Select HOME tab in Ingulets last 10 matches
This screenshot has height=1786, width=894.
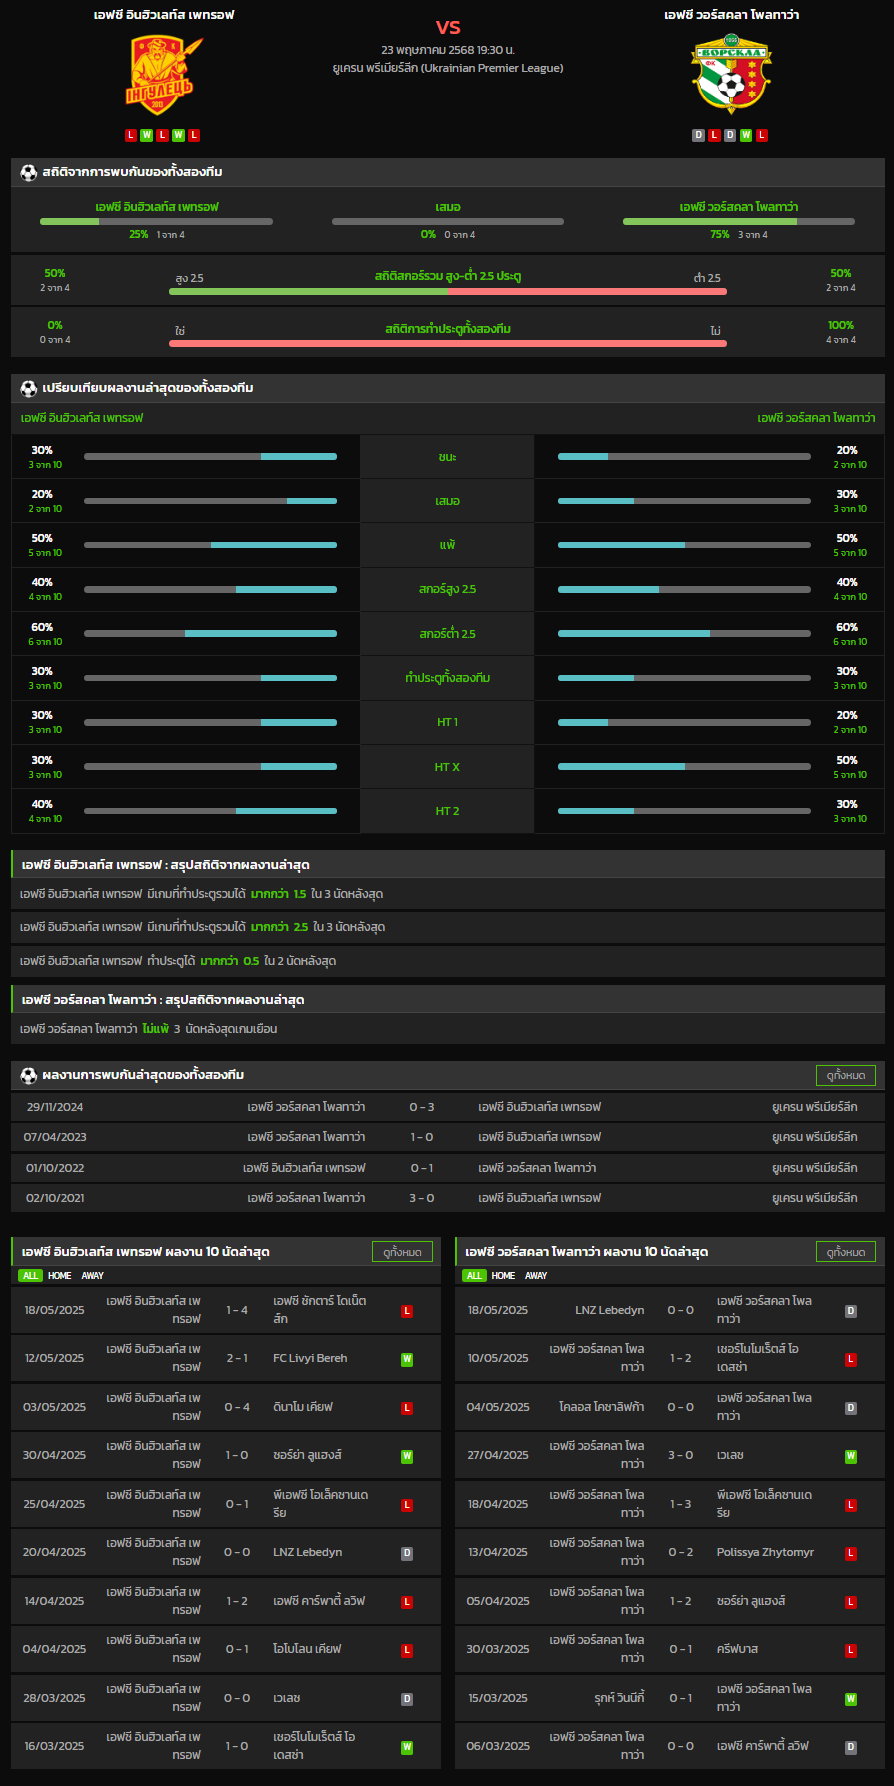pos(60,1275)
